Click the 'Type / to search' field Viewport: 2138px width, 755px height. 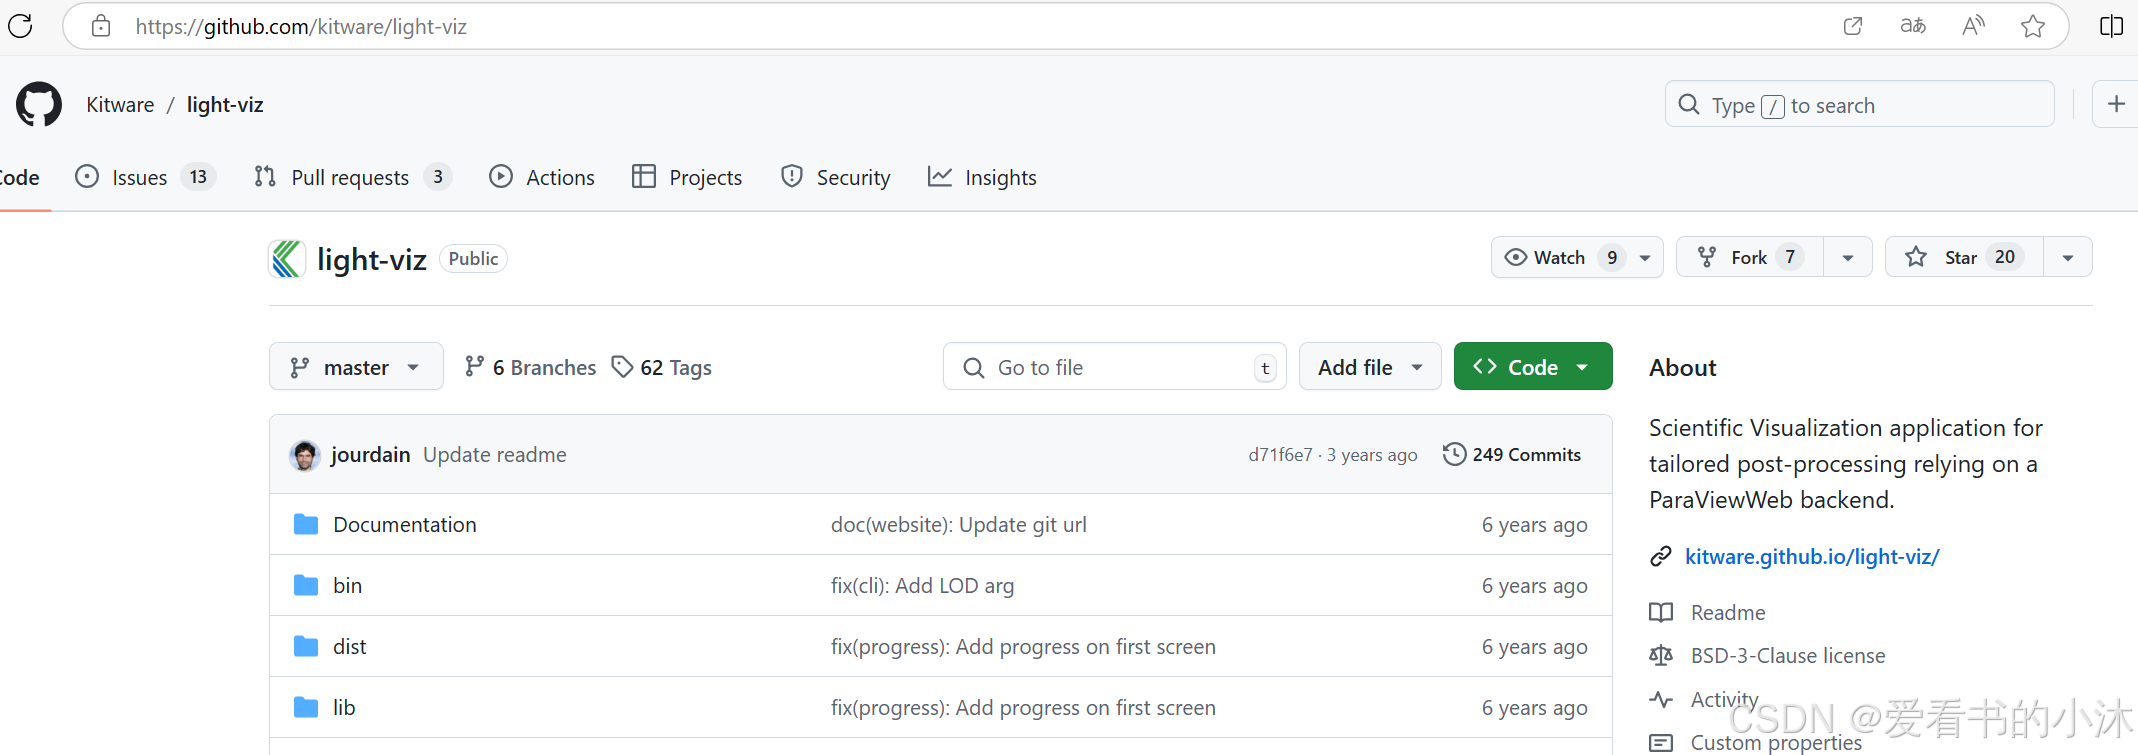click(1859, 104)
